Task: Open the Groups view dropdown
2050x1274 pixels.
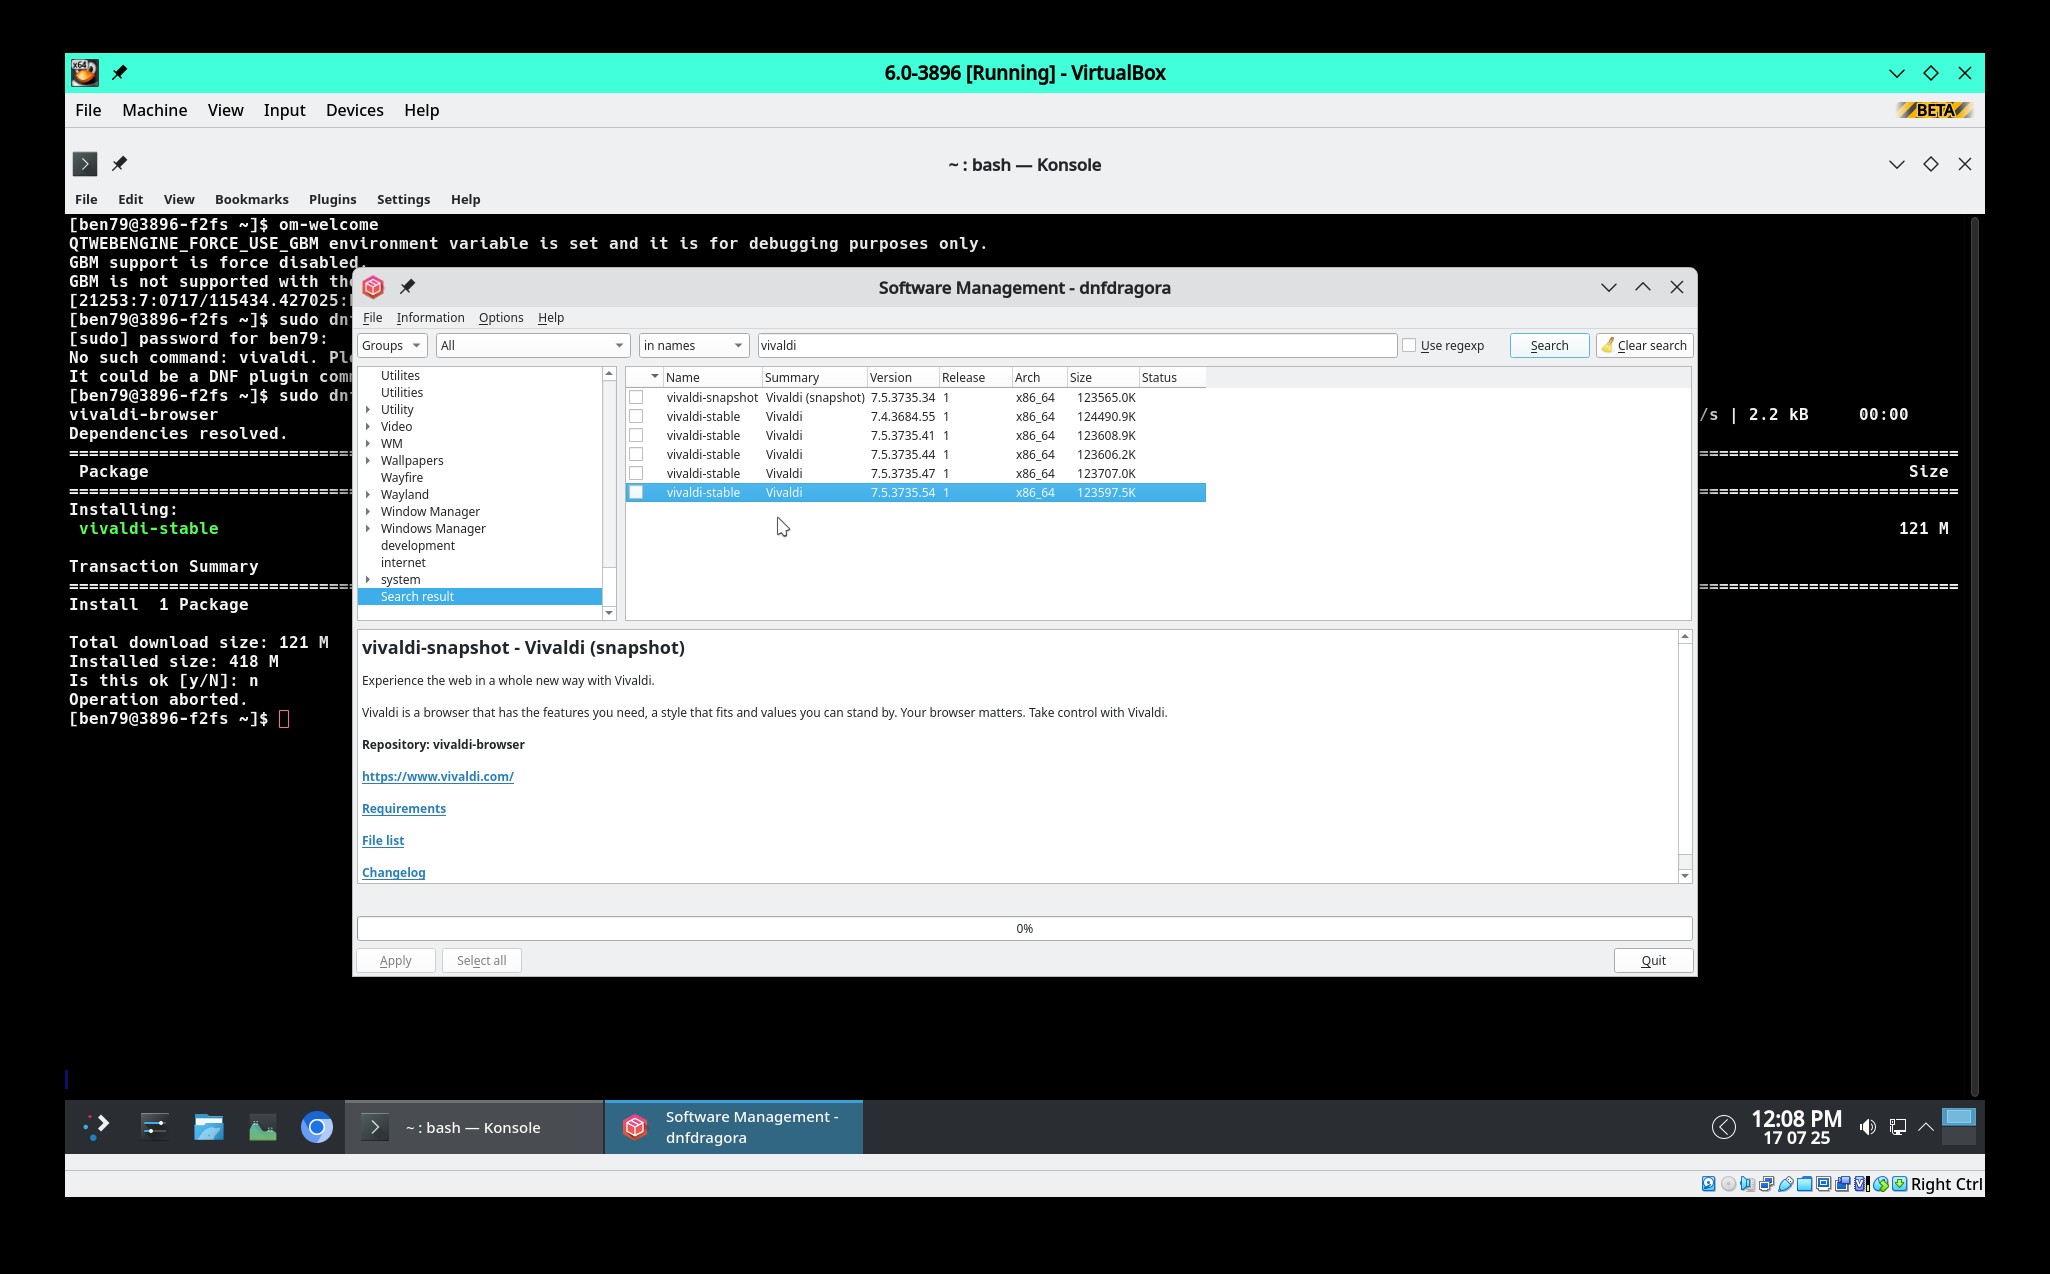Action: (392, 345)
